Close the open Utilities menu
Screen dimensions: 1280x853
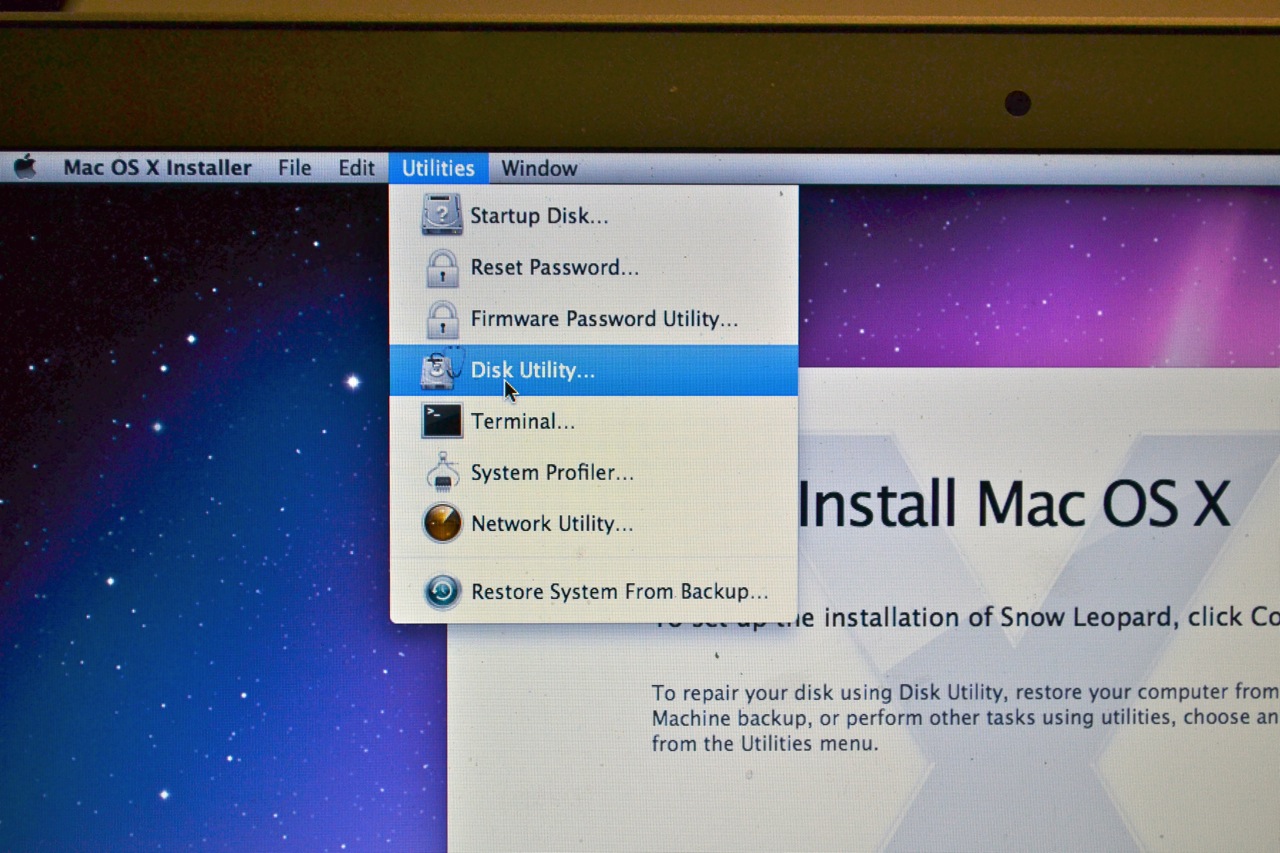(438, 168)
